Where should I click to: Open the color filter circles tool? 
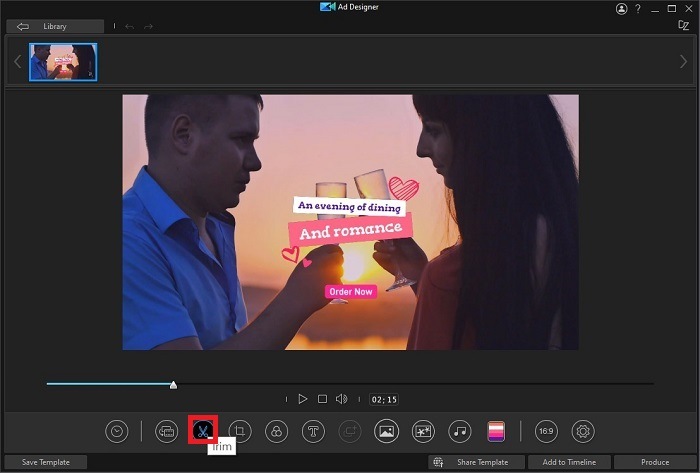point(276,431)
